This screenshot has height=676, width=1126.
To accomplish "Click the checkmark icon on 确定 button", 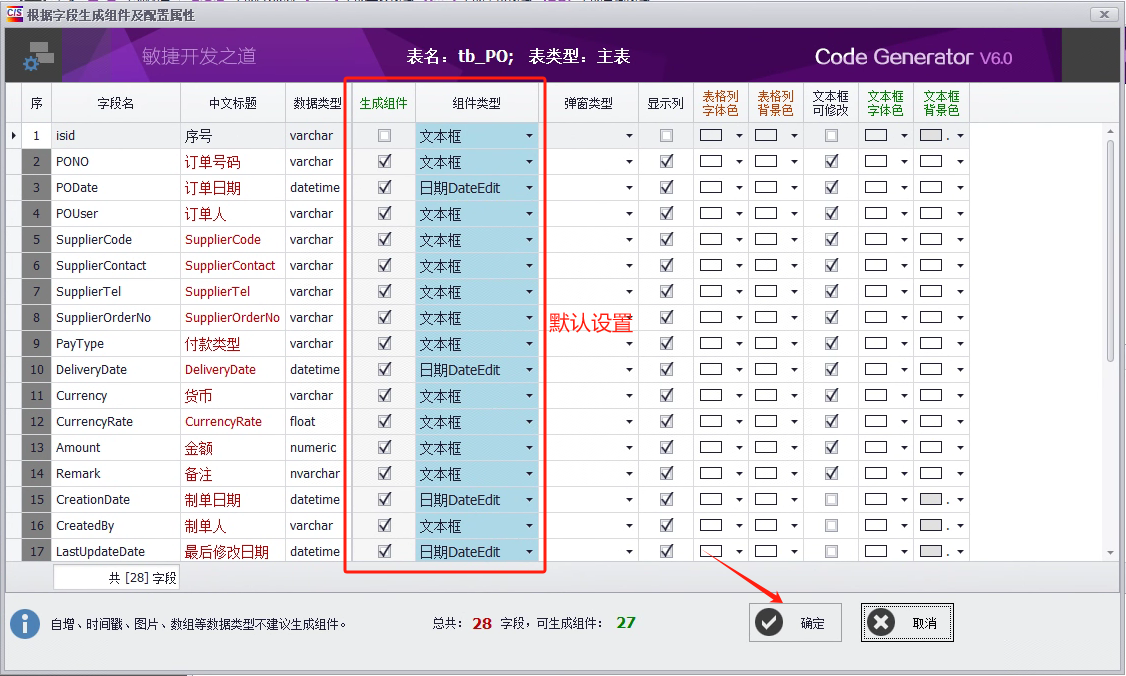I will point(769,622).
